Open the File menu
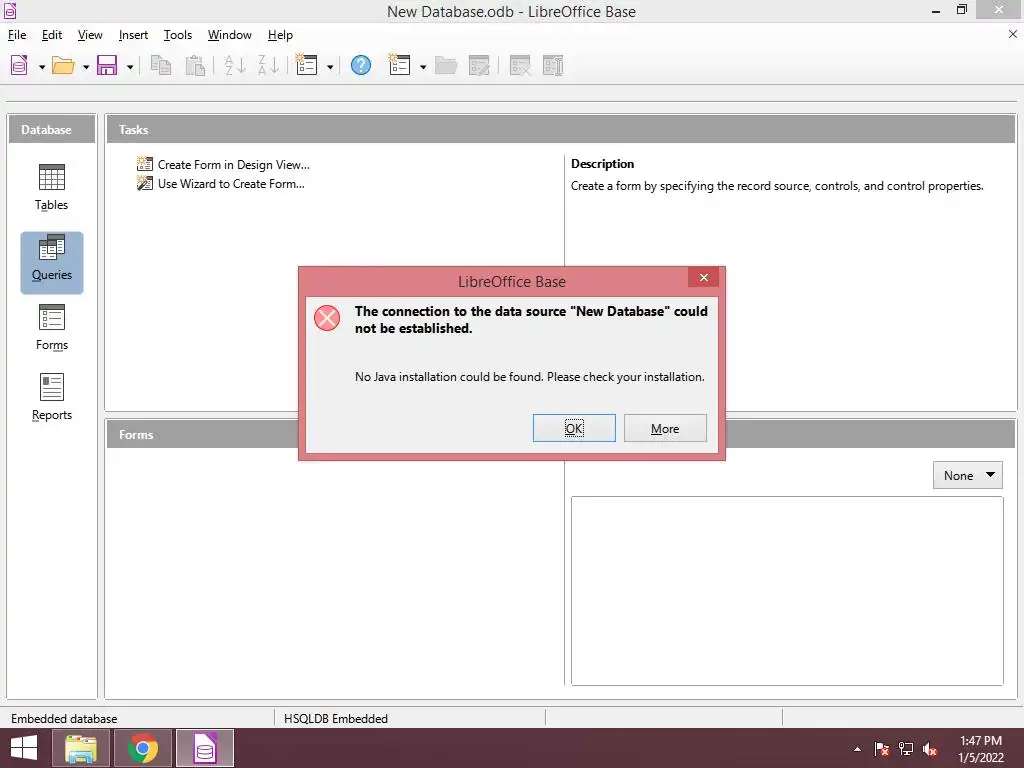The image size is (1024, 768). coord(17,35)
